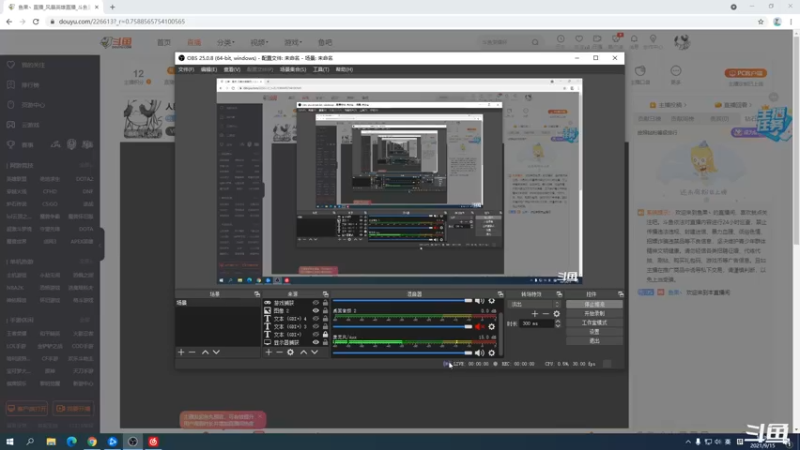Open transition properties with the gear icon
The height and width of the screenshot is (450, 800).
tap(557, 314)
